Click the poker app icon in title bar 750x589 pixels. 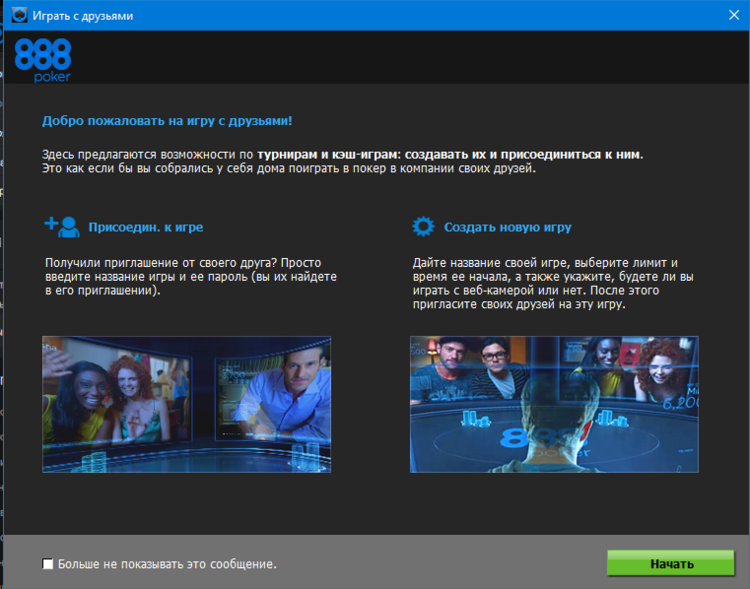point(19,15)
